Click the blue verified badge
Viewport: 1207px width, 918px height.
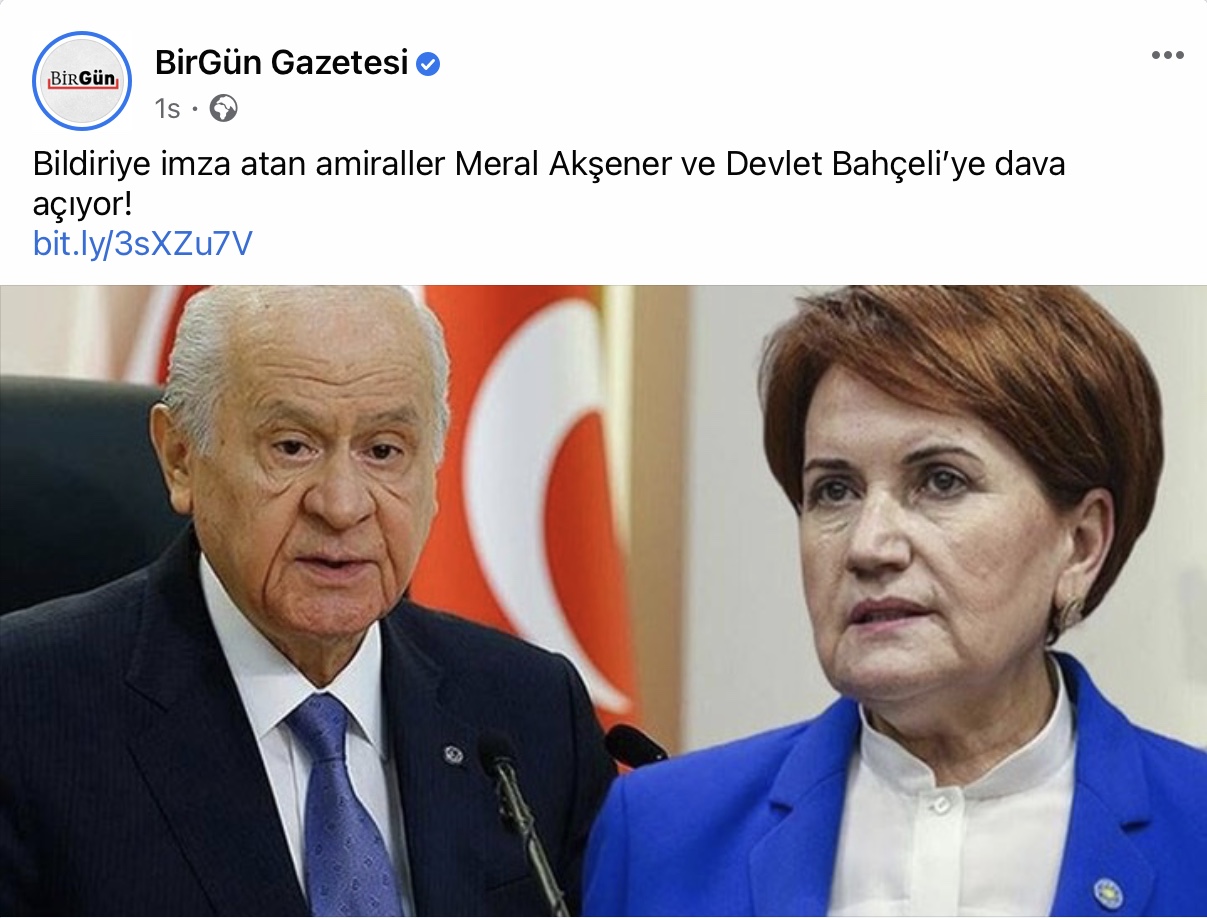click(429, 64)
